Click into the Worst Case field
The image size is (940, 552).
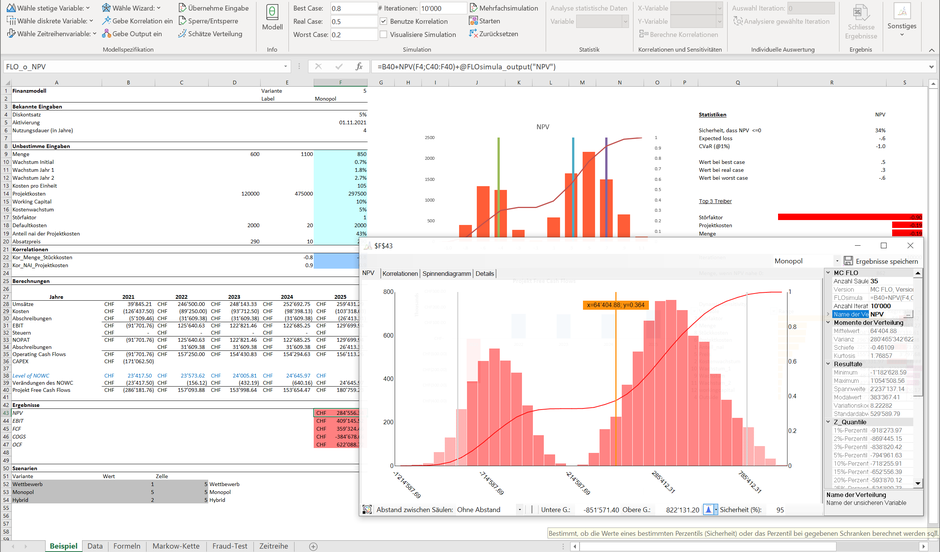tap(354, 34)
